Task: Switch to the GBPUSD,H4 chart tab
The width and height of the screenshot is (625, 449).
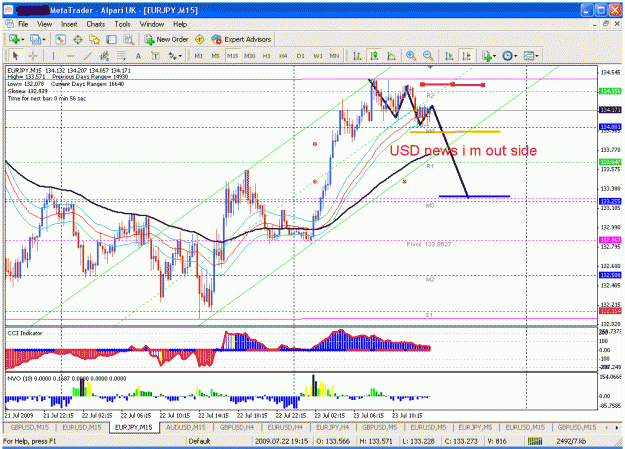Action: [x=237, y=427]
